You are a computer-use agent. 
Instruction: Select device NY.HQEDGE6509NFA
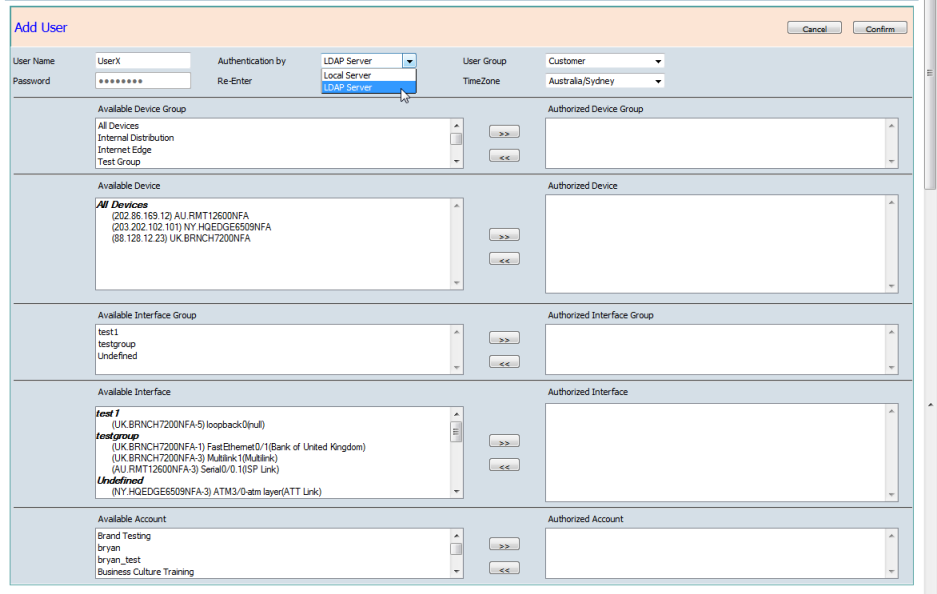[191, 227]
